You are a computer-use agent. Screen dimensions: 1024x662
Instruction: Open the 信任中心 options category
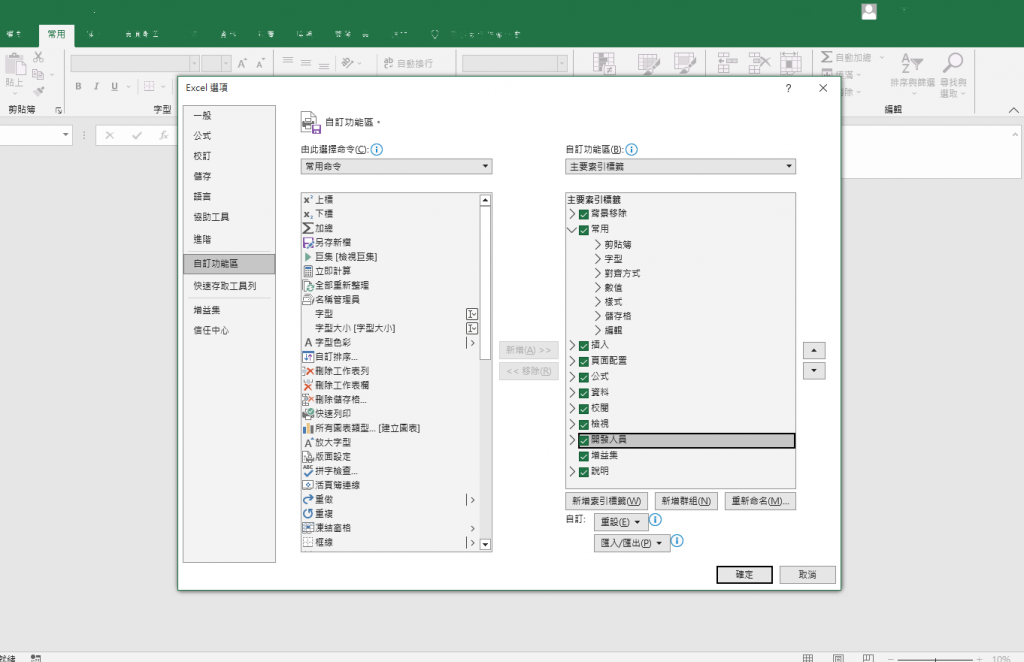(229, 330)
